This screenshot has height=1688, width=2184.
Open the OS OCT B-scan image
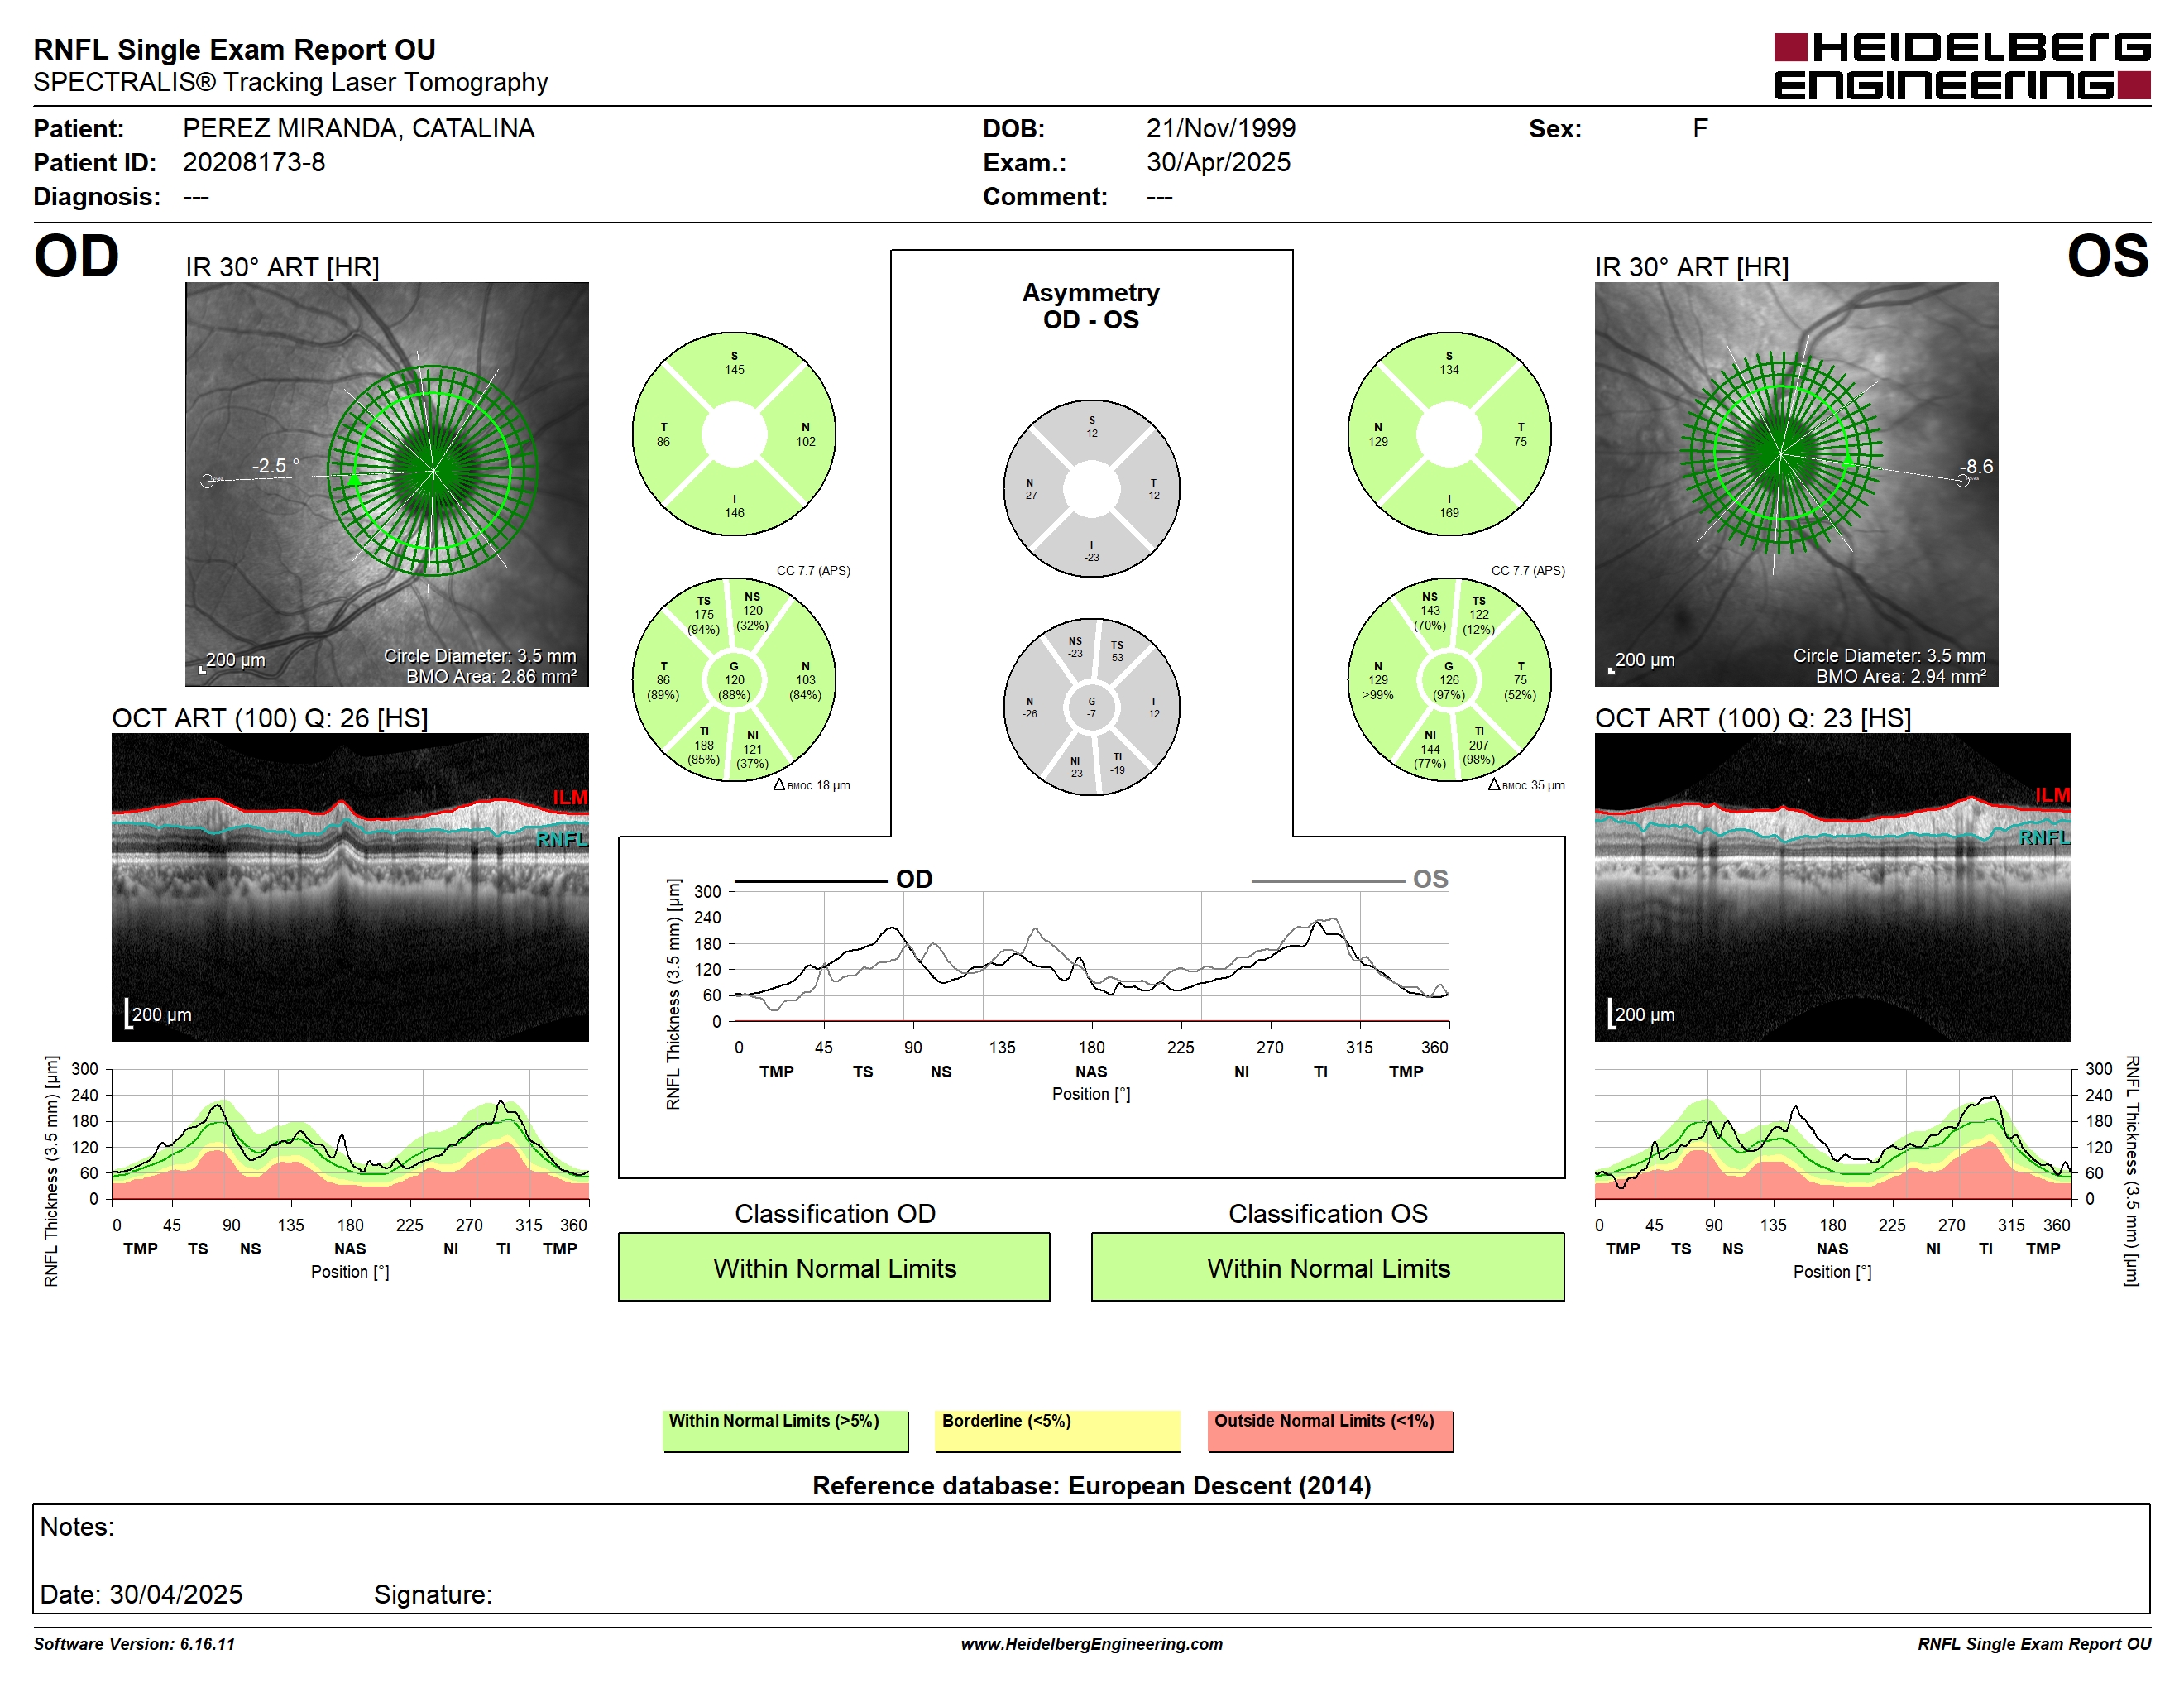point(1832,887)
